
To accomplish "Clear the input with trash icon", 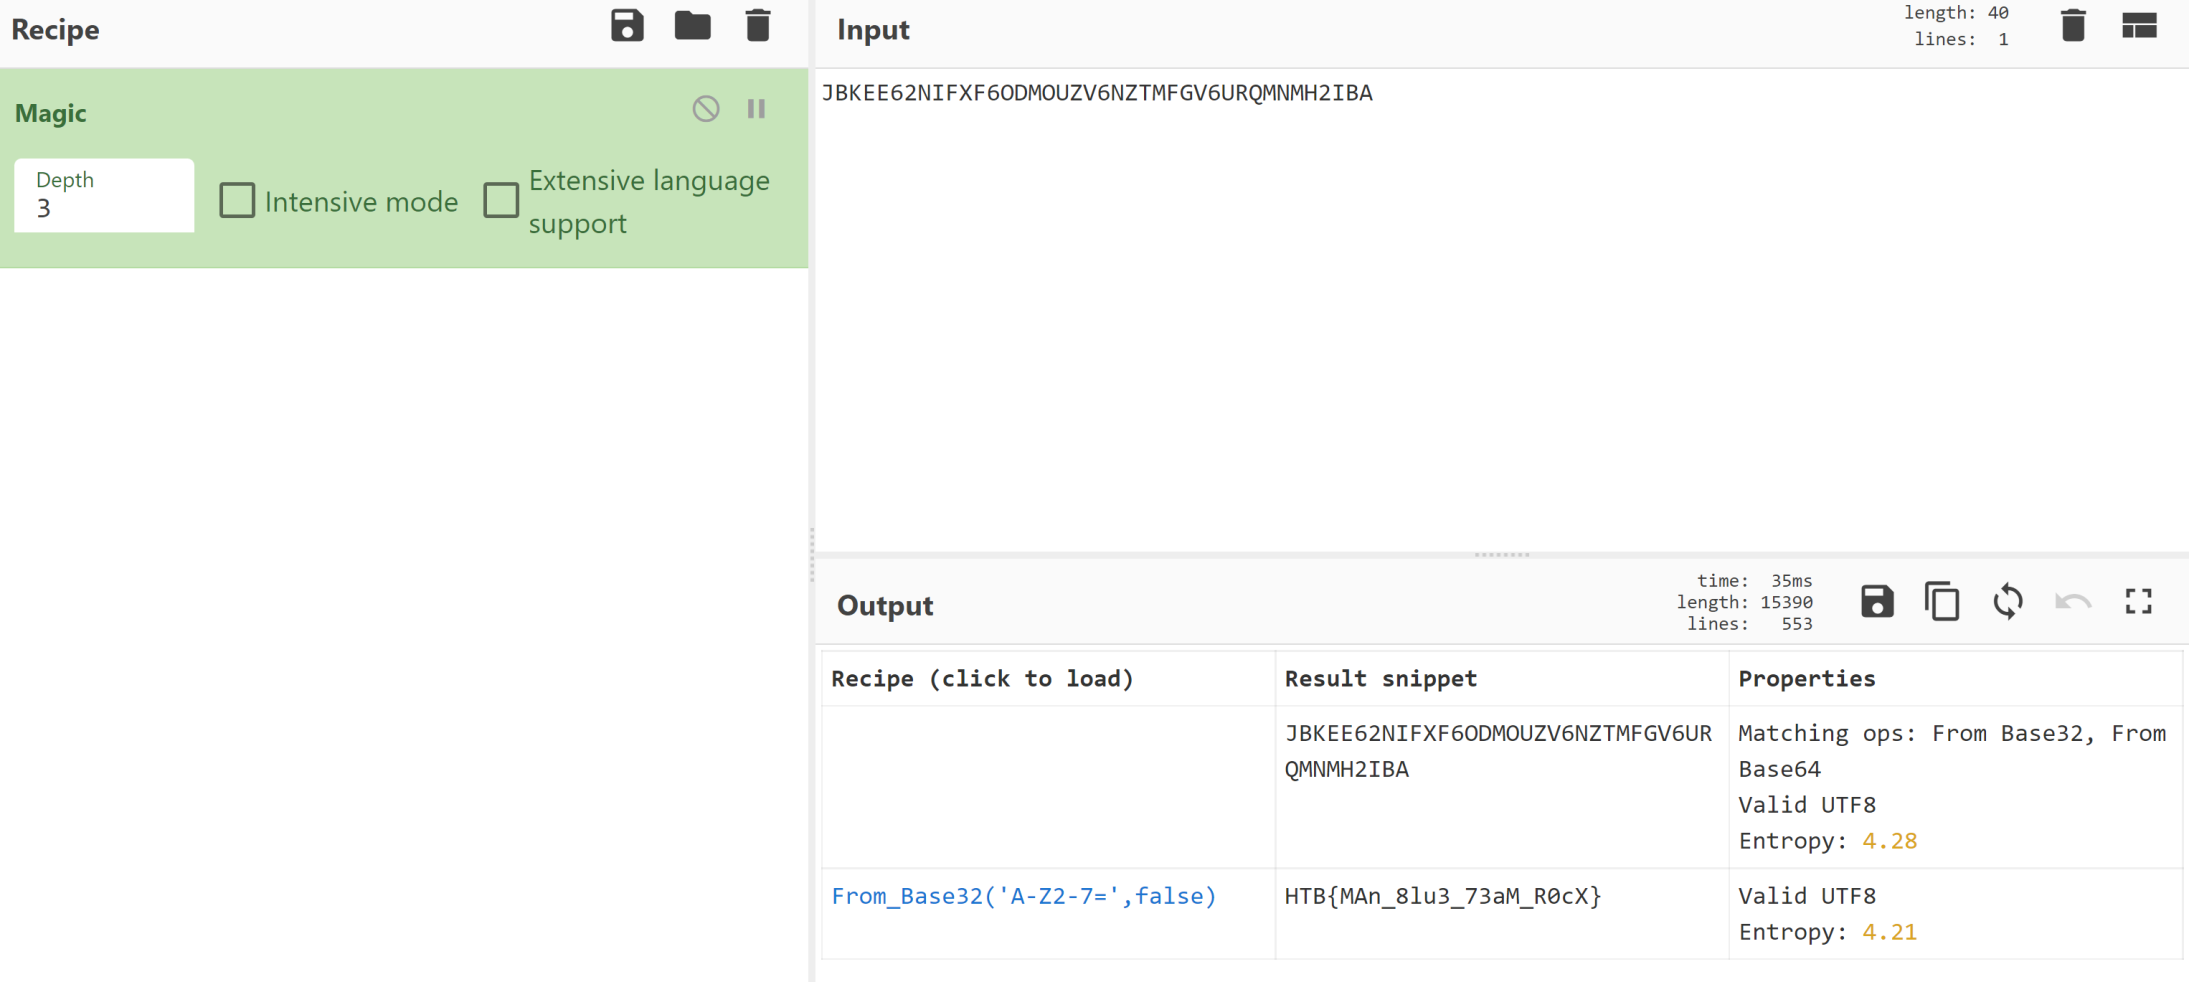I will coord(2073,27).
